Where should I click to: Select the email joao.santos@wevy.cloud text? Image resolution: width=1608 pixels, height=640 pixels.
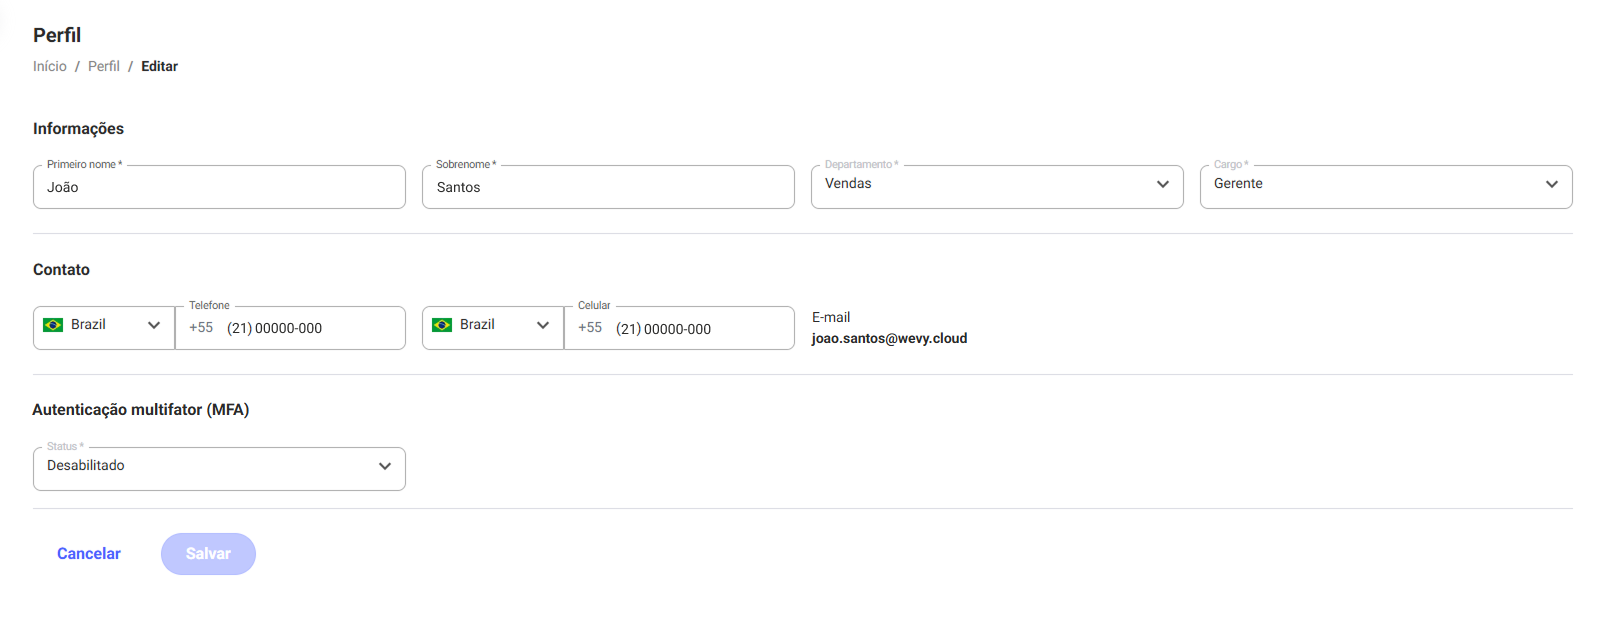(889, 338)
